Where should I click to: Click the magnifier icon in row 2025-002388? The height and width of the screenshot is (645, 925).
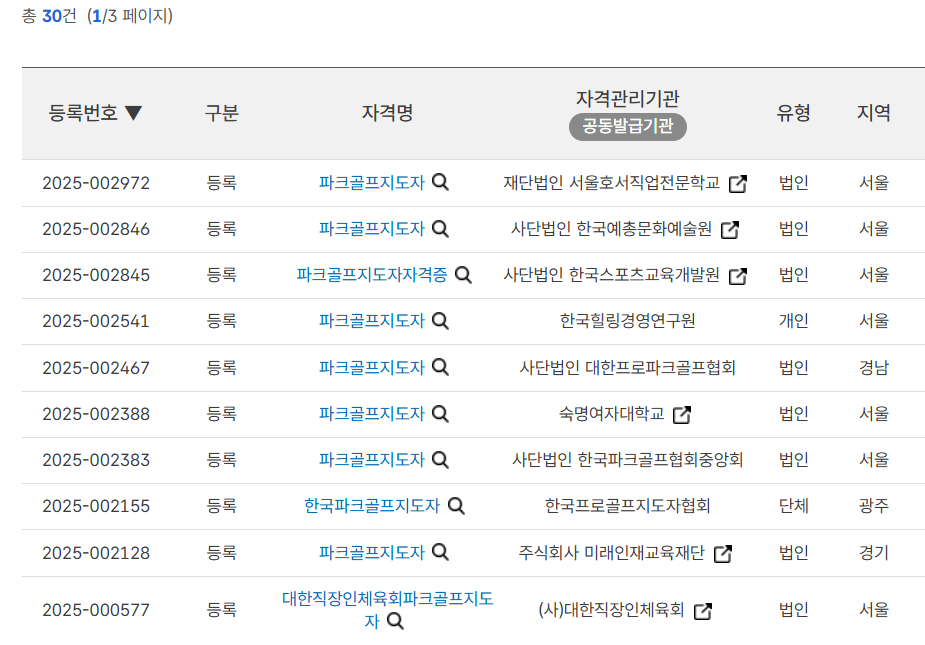click(x=441, y=414)
